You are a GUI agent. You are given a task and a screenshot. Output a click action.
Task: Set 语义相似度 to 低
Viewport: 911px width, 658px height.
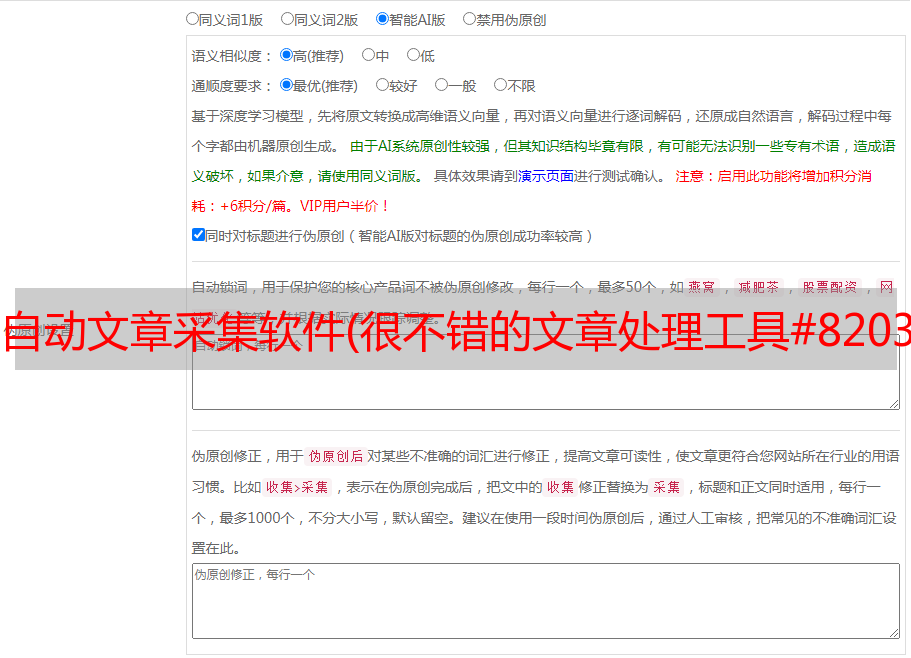pos(413,55)
